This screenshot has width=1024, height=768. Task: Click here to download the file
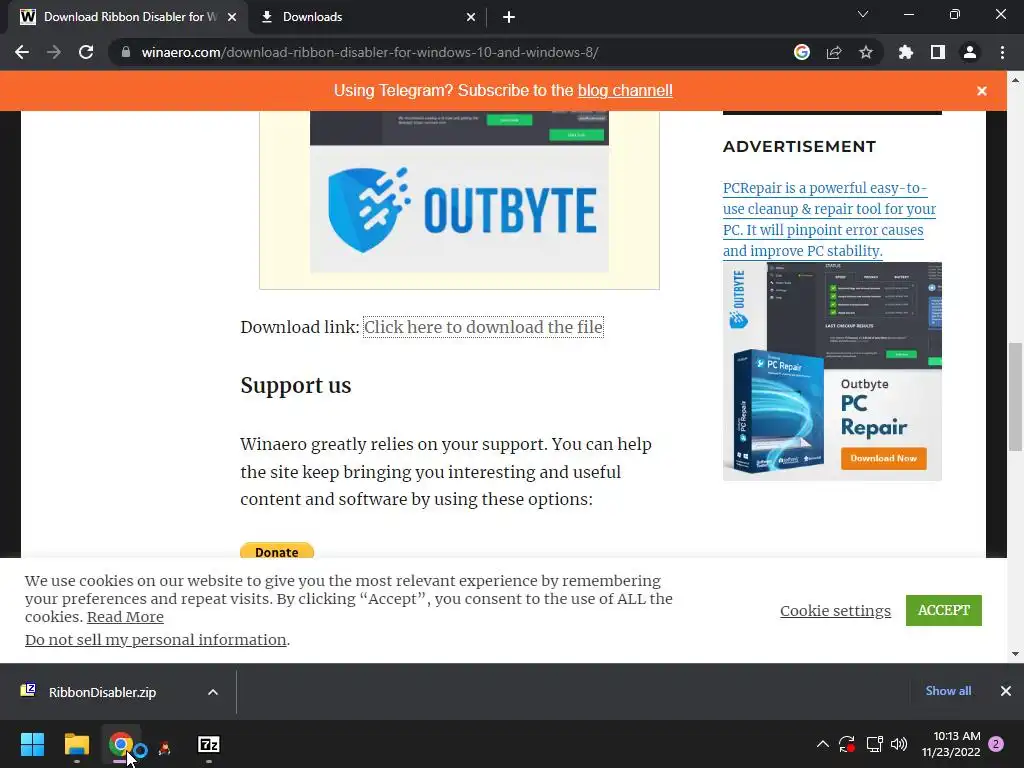coord(483,327)
